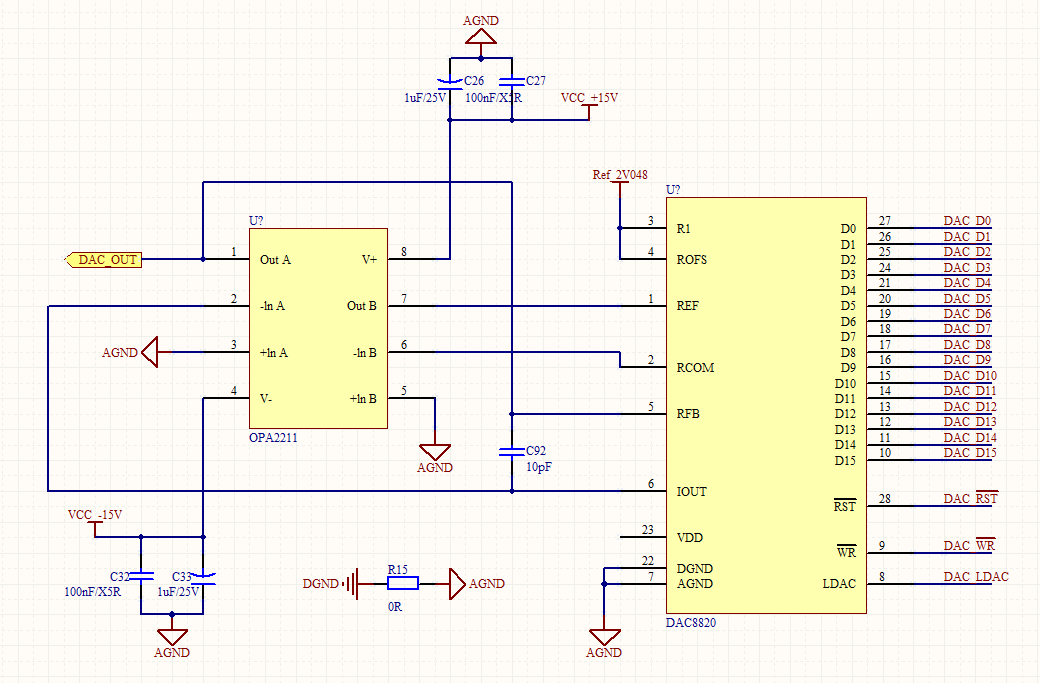Click the DAC8820 part name label

click(x=691, y=623)
